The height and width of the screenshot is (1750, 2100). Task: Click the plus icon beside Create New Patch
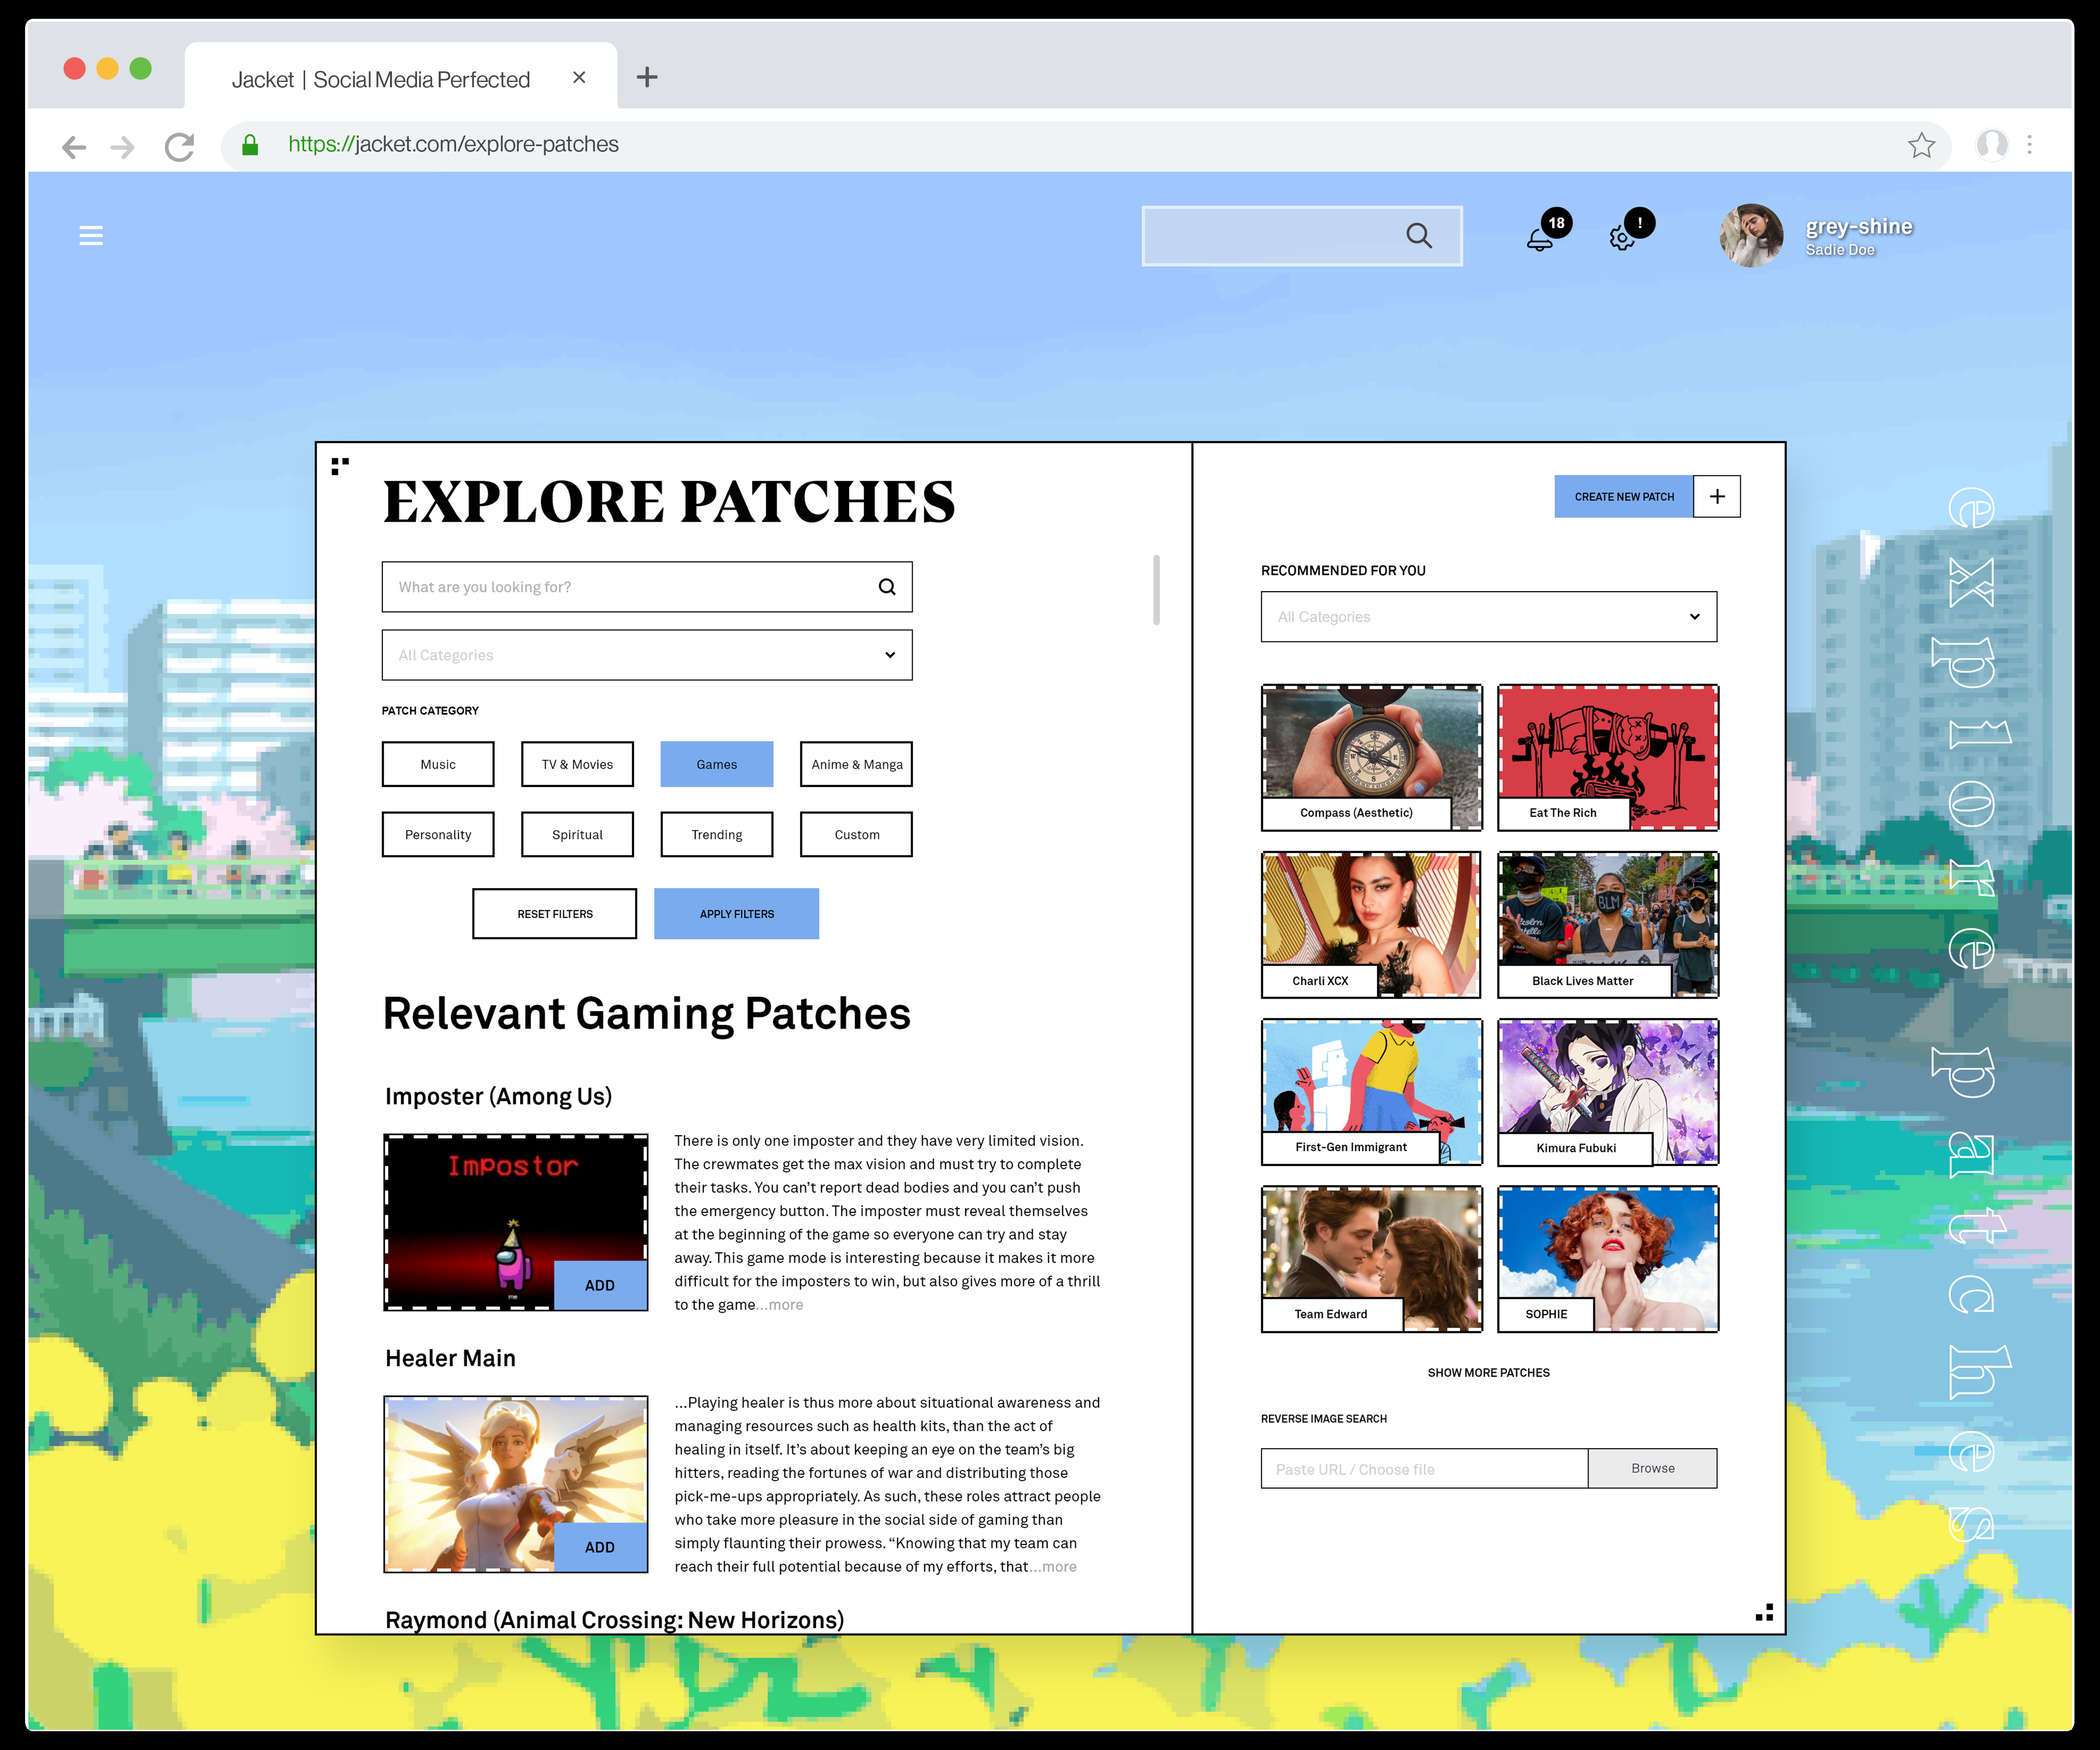pos(1717,496)
